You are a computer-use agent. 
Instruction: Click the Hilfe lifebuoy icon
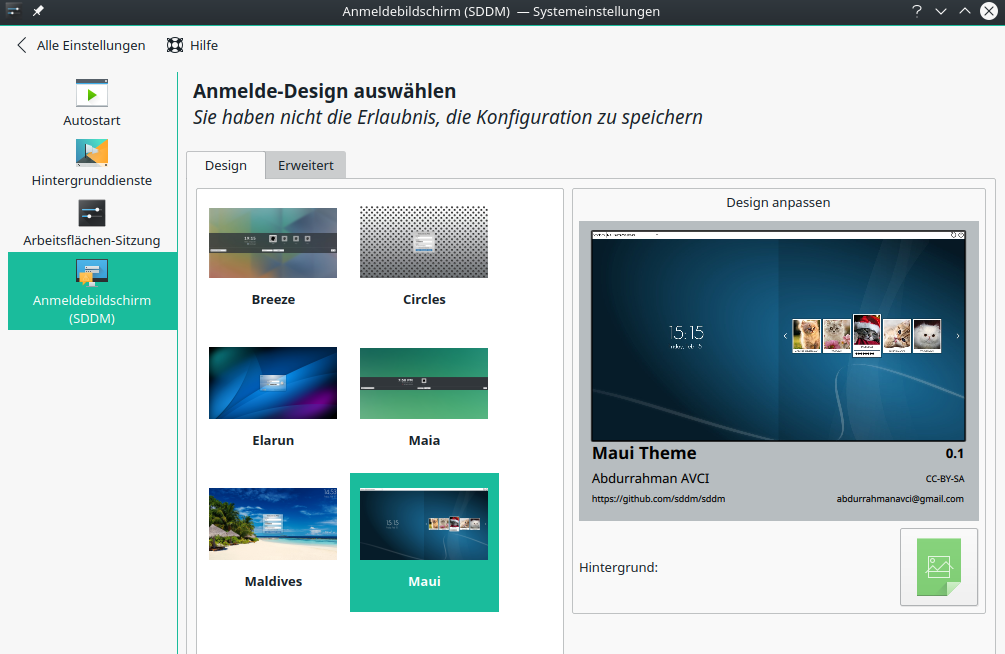coord(175,45)
